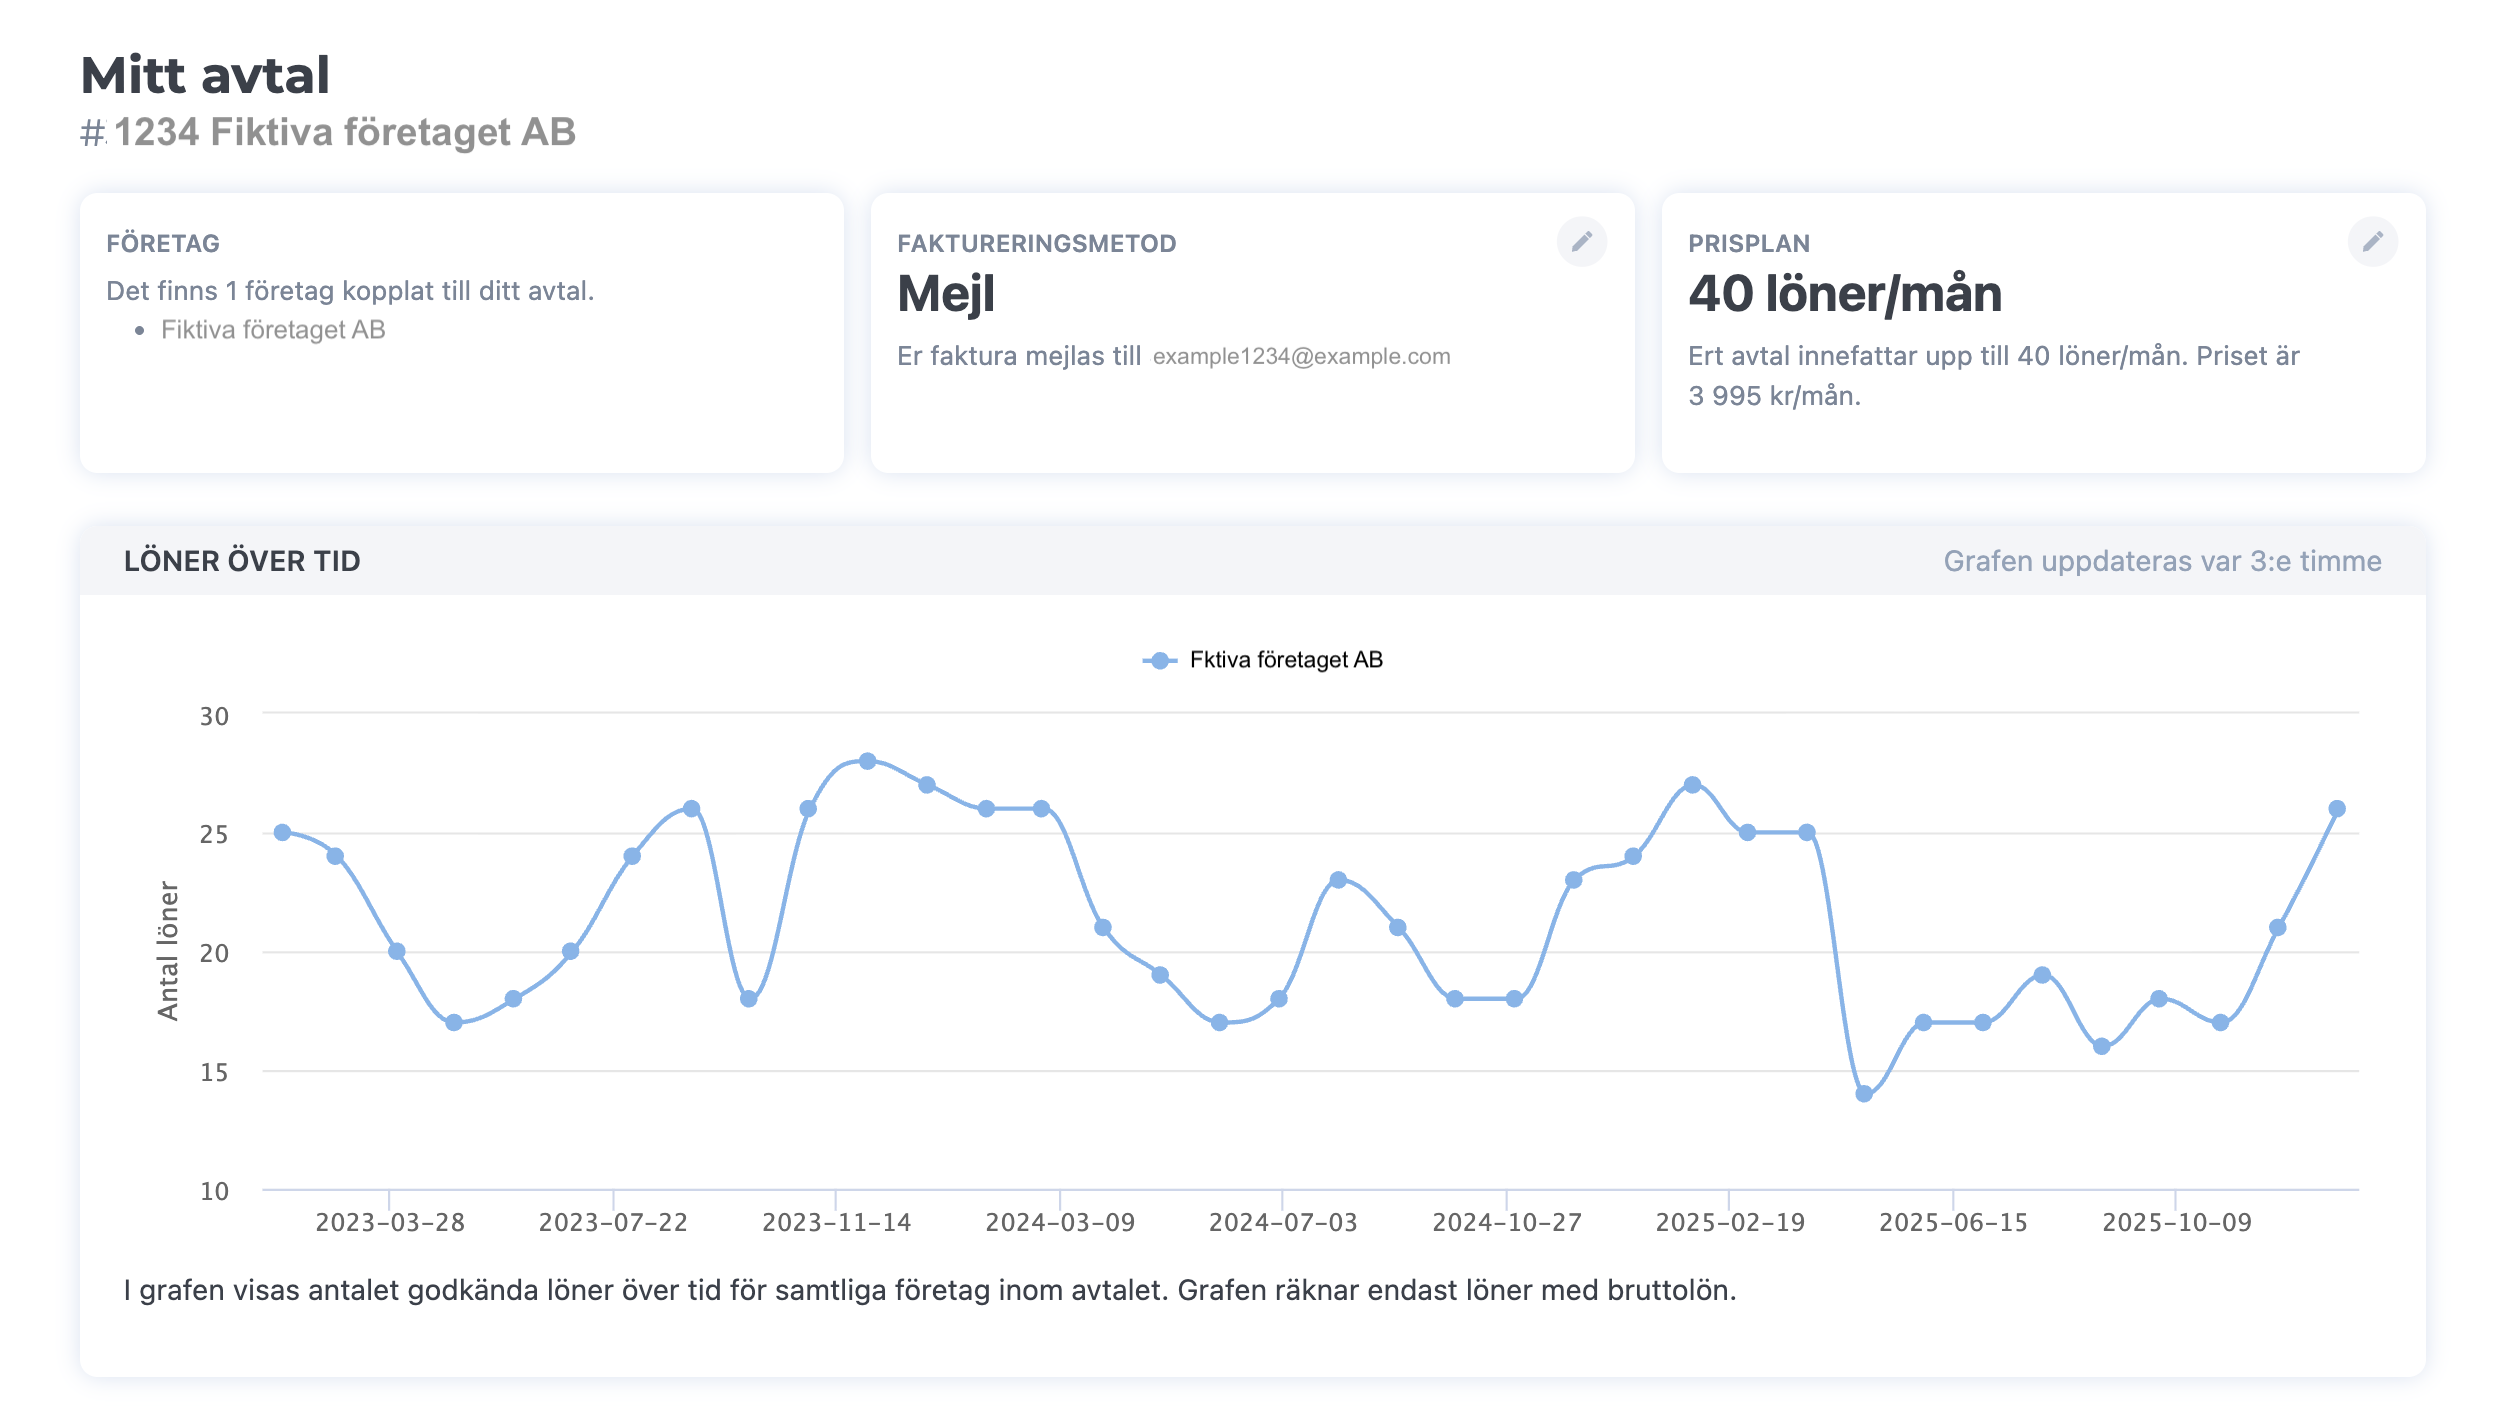The height and width of the screenshot is (1406, 2498).
Task: Click the Fiktiva företaget AB list item
Action: [x=272, y=330]
